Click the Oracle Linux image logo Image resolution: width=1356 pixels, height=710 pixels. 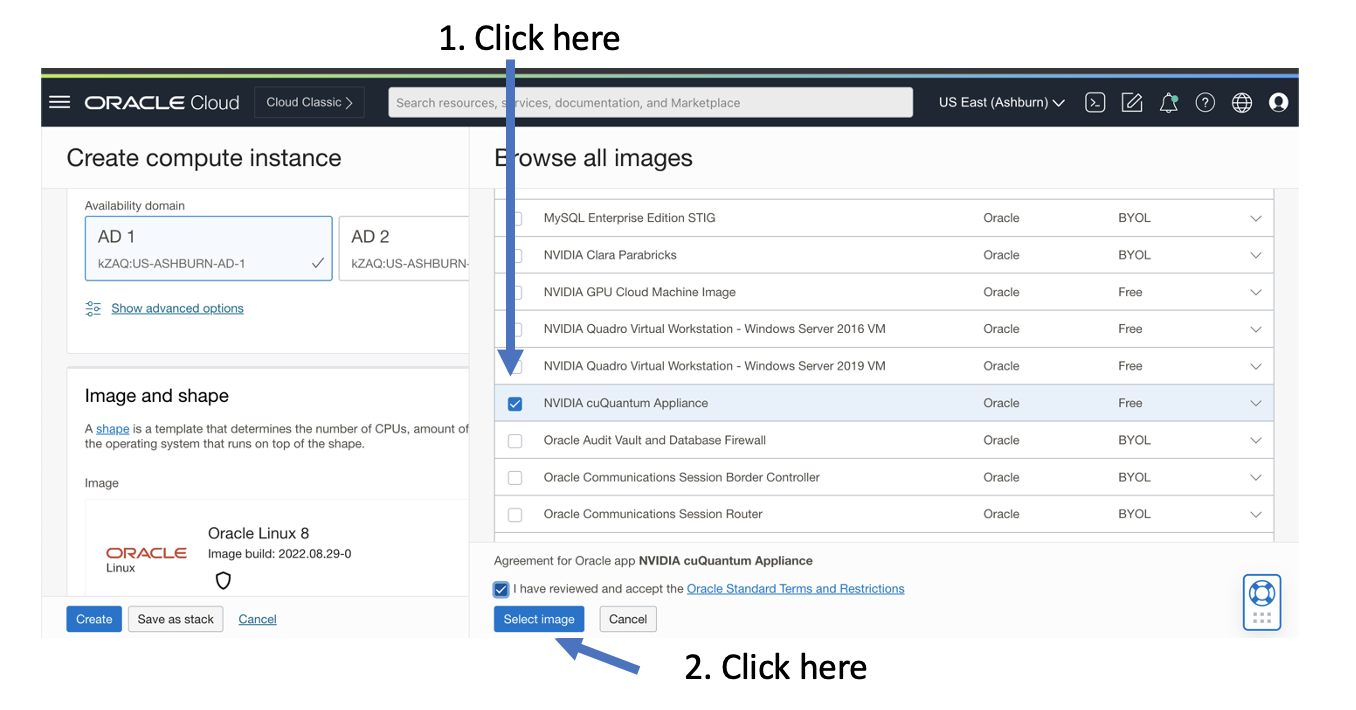(146, 559)
